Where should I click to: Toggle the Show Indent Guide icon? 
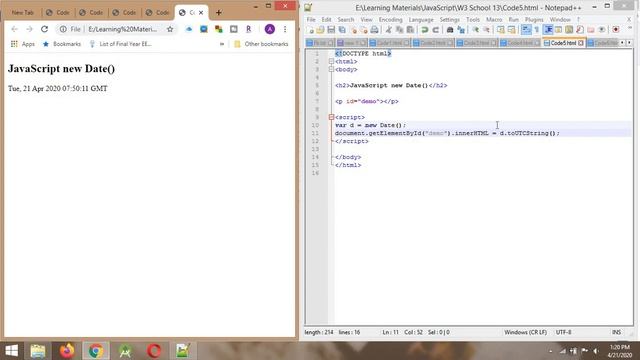click(548, 30)
